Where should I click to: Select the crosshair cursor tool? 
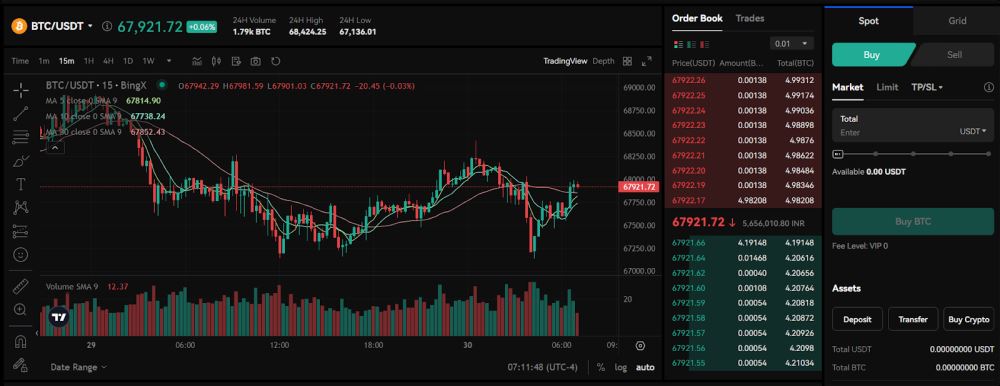coord(20,90)
